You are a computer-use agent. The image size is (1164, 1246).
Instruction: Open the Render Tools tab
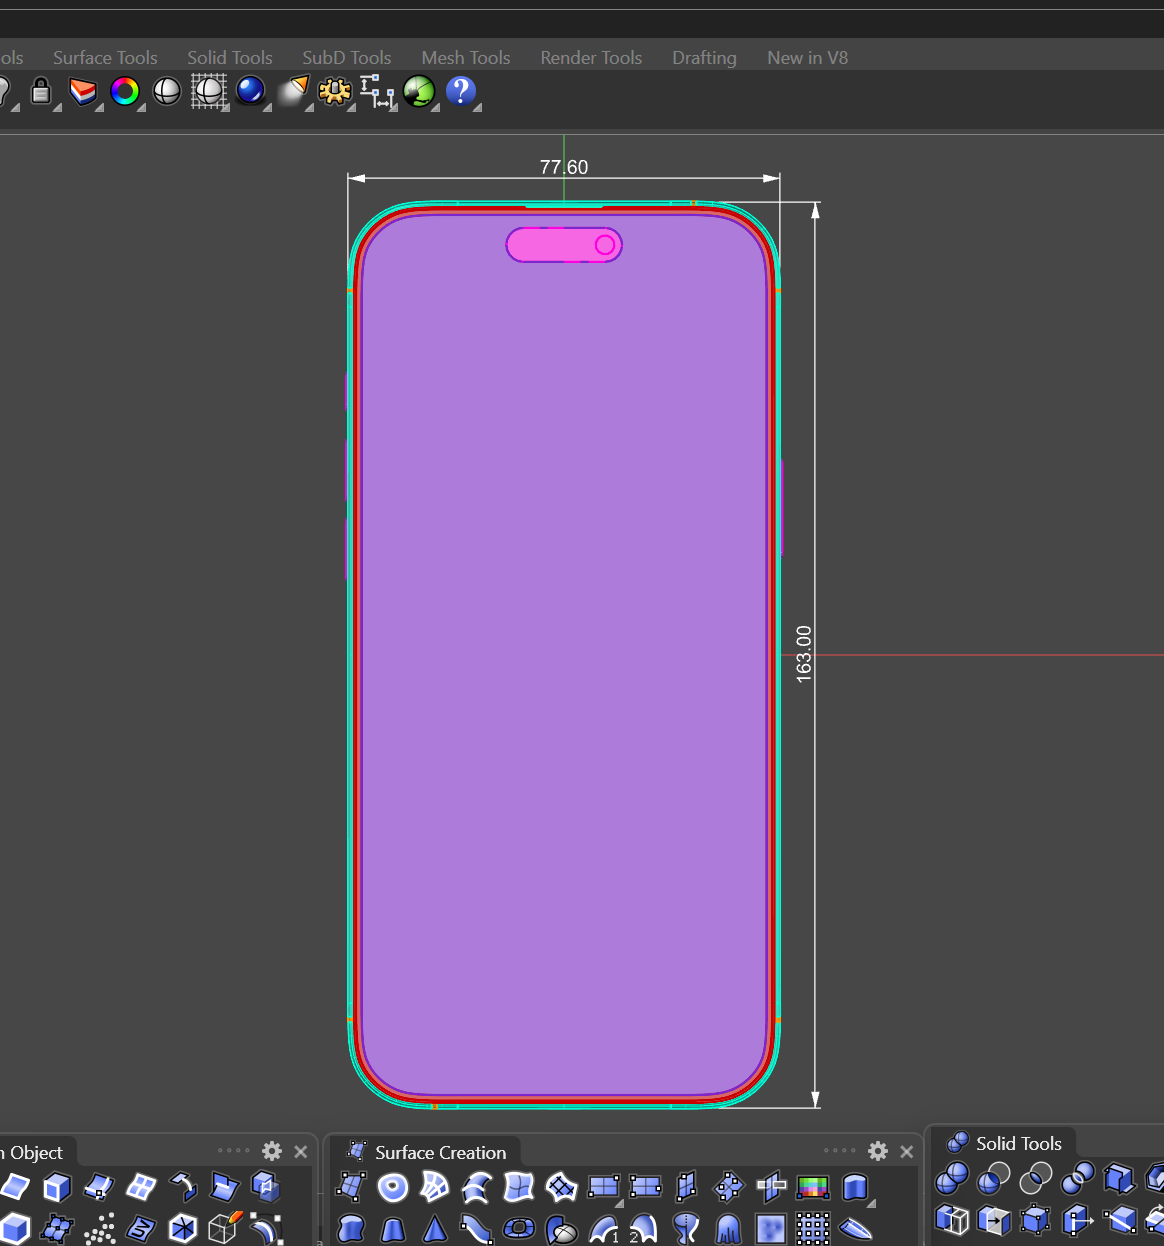[x=591, y=58]
